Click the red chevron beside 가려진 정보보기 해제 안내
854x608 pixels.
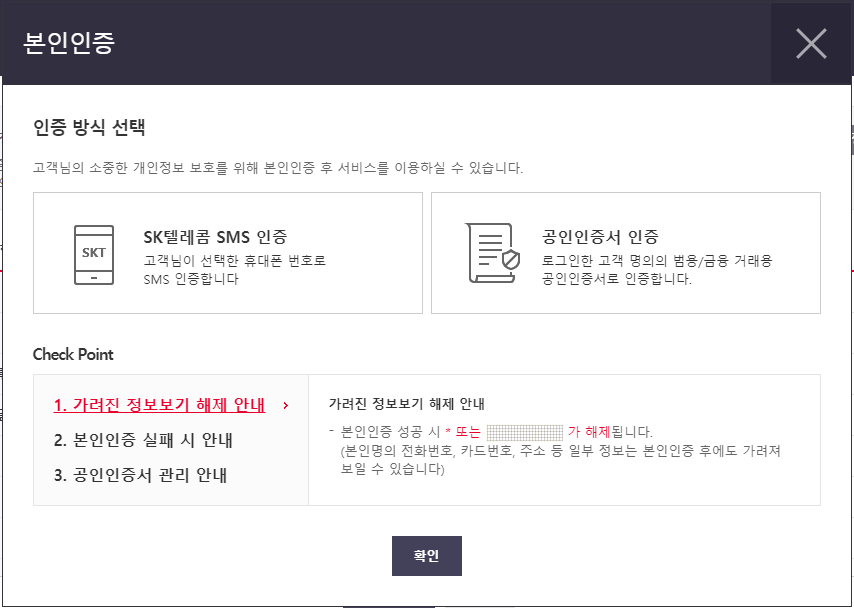coord(286,405)
